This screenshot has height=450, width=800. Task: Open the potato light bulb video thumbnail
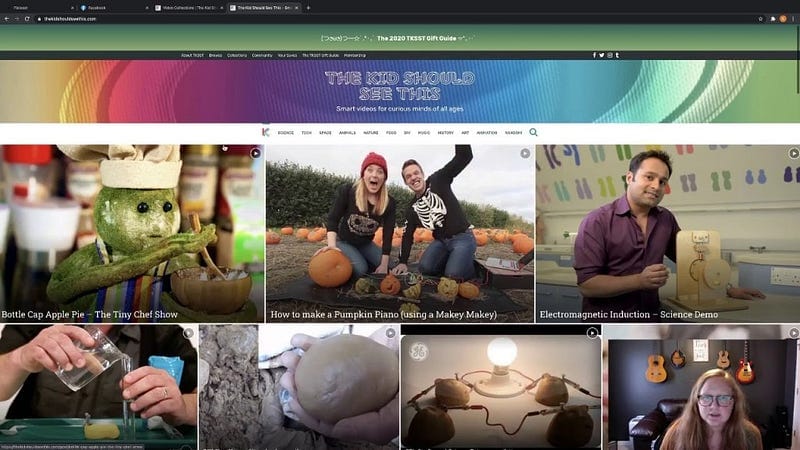500,388
